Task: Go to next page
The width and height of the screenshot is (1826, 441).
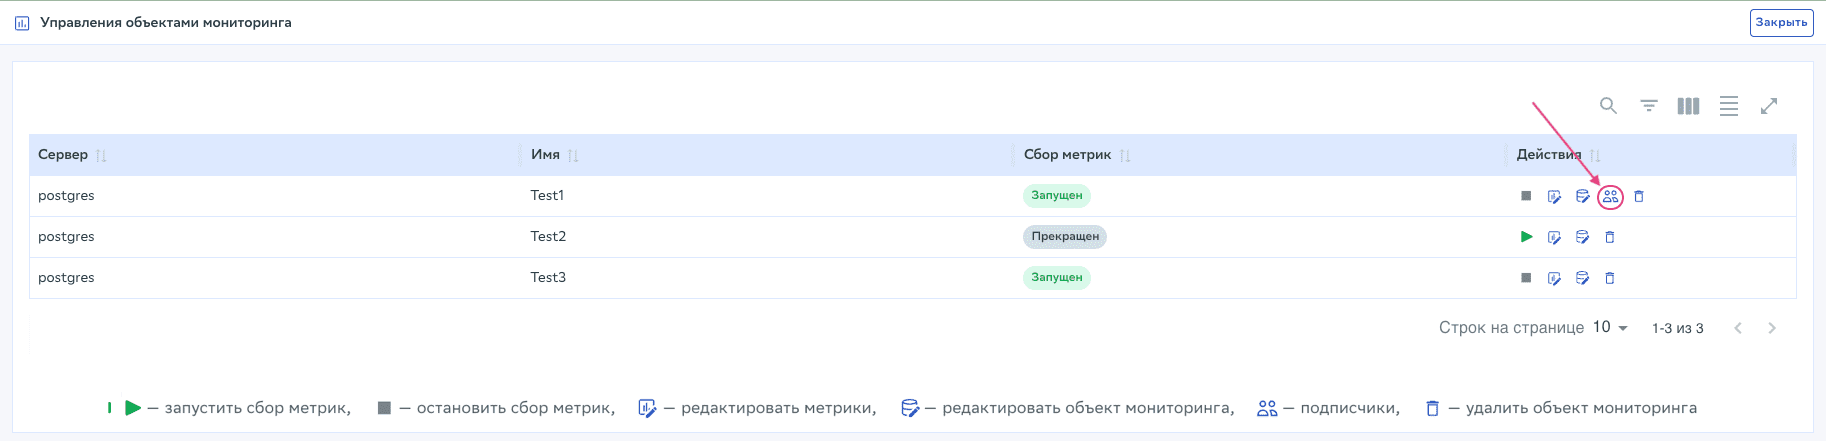Action: point(1772,328)
